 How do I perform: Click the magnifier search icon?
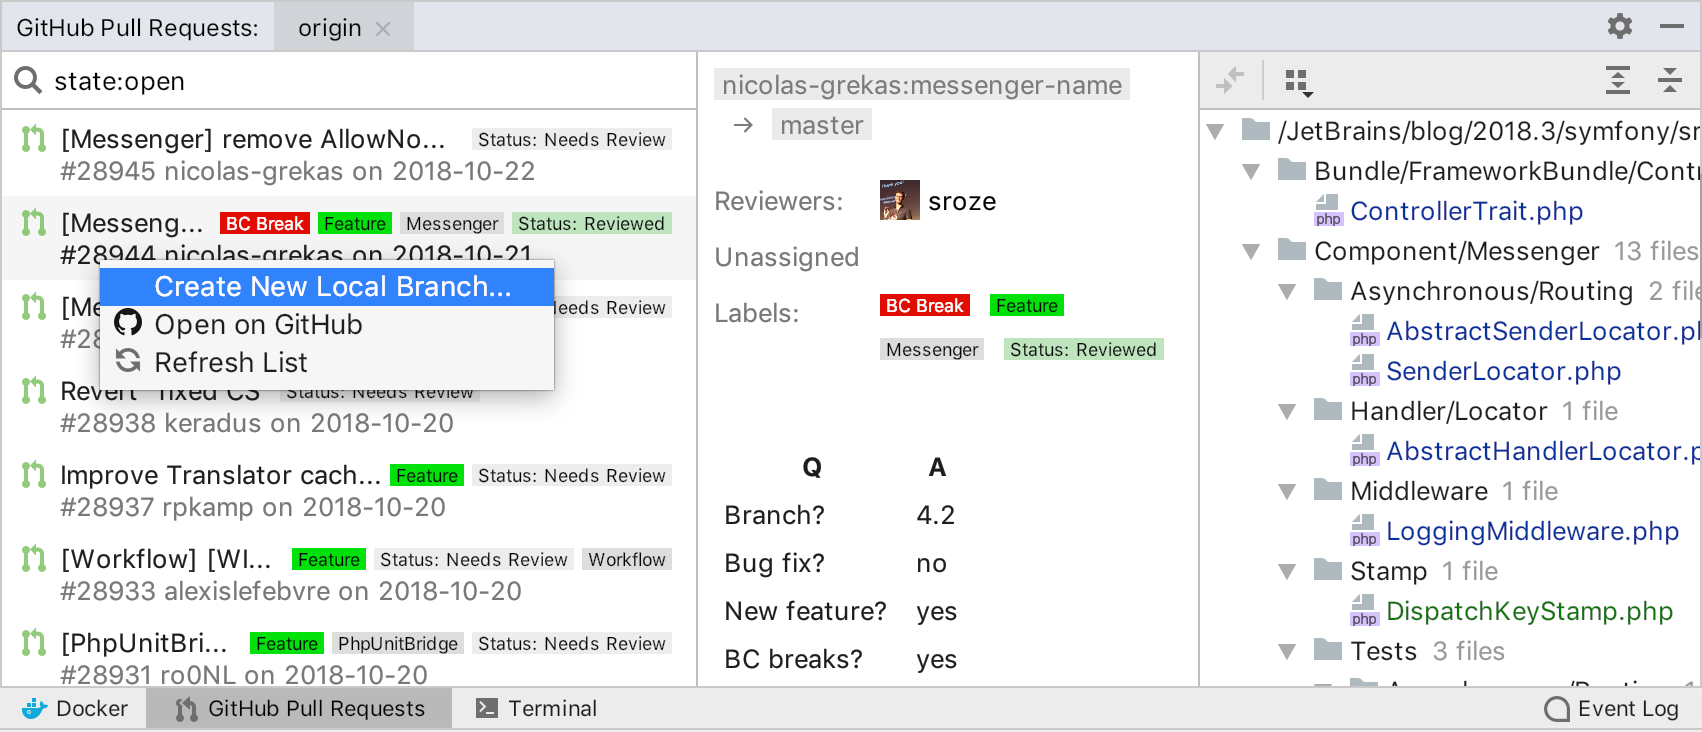tap(28, 80)
